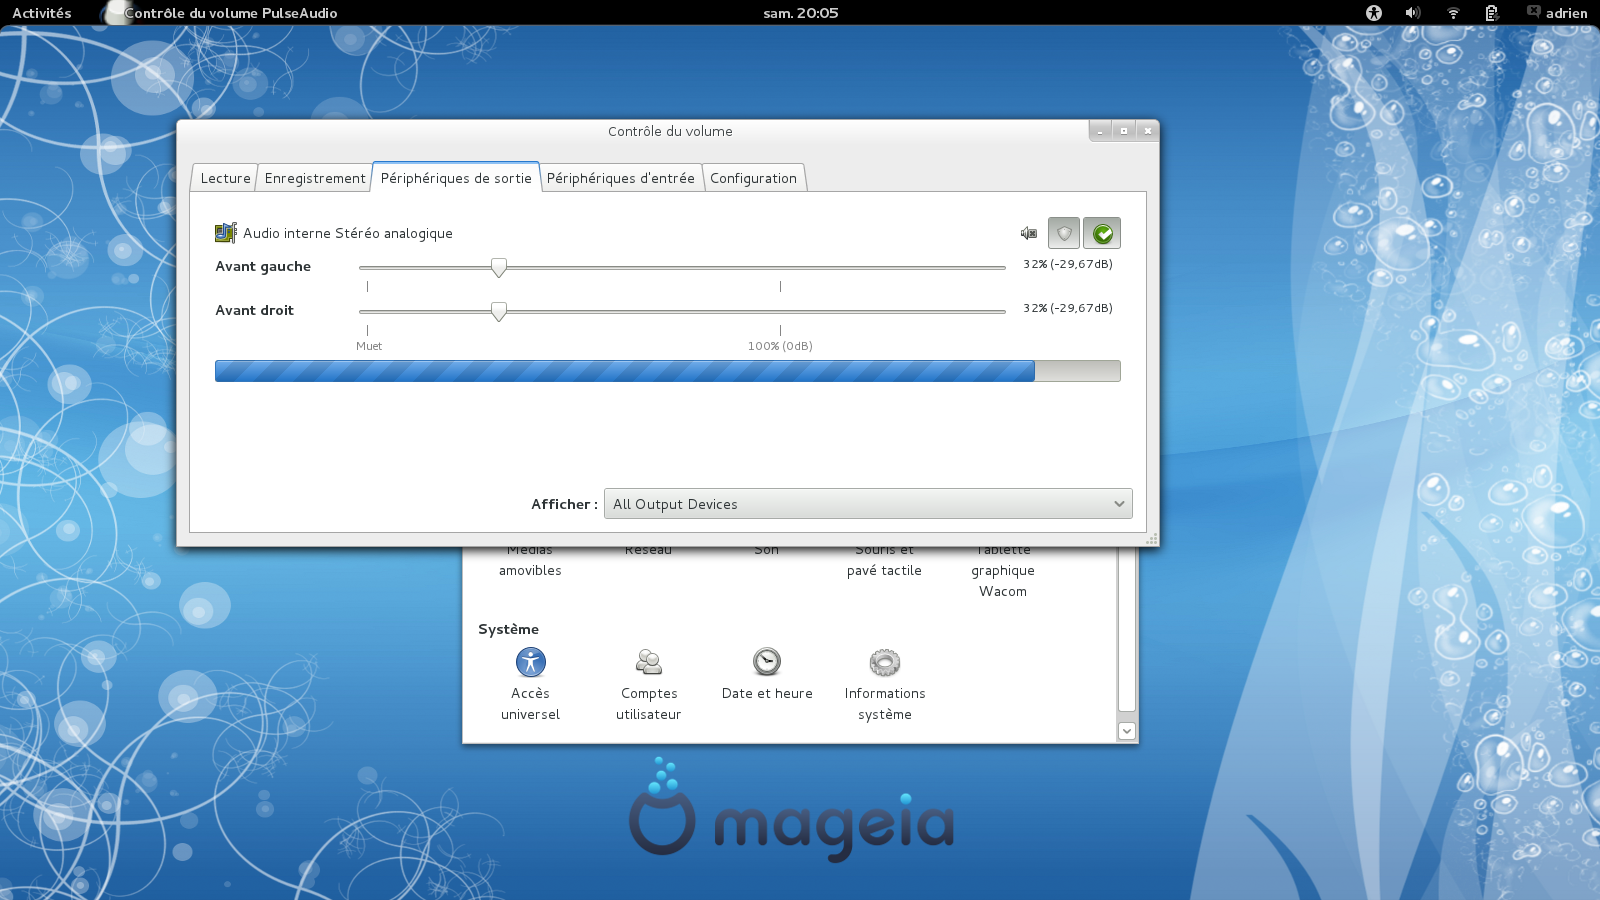Click the Avant gauche channel label

pyautogui.click(x=263, y=266)
